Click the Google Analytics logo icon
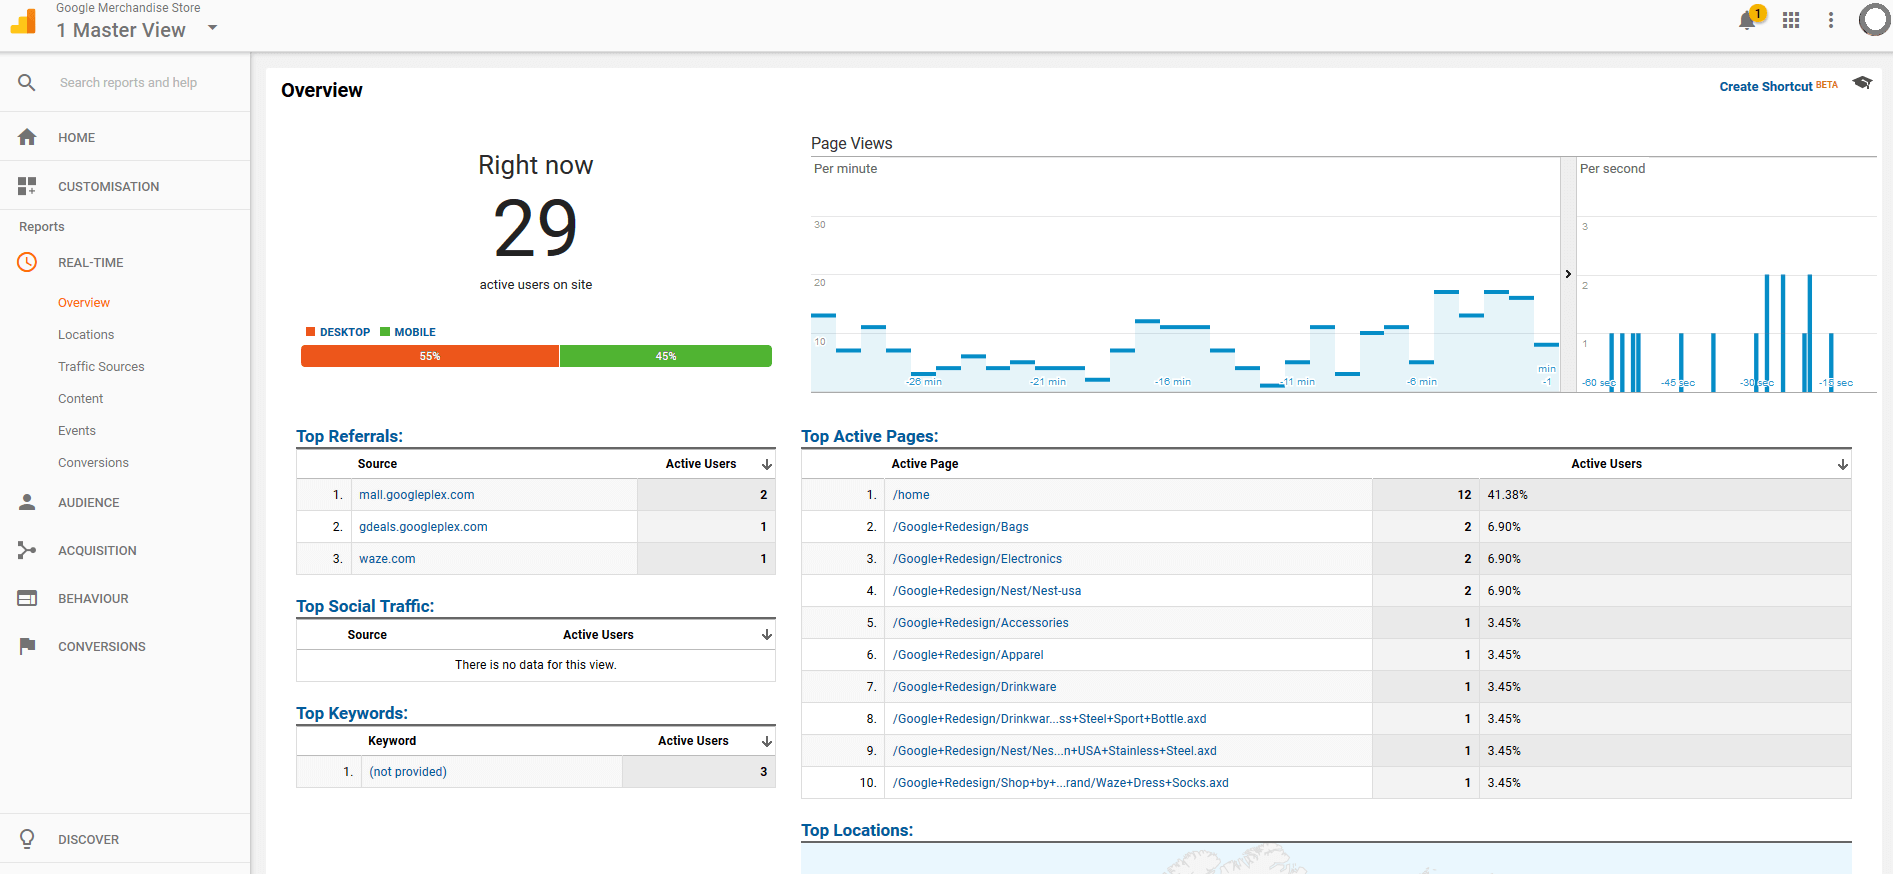The image size is (1893, 874). tap(24, 20)
